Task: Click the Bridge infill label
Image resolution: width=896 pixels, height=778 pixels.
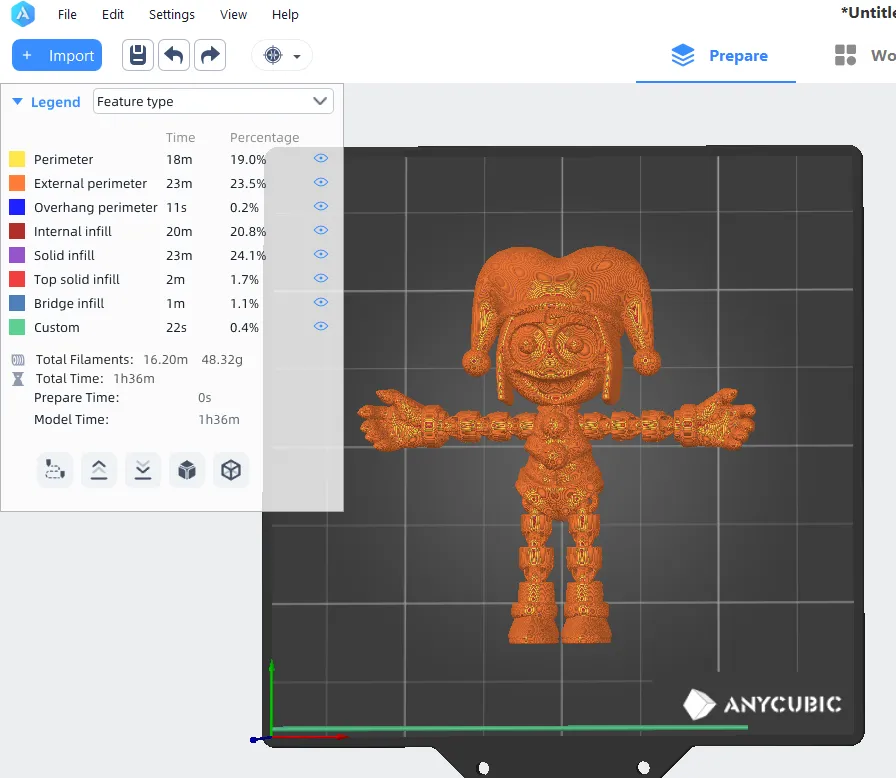Action: click(x=69, y=303)
